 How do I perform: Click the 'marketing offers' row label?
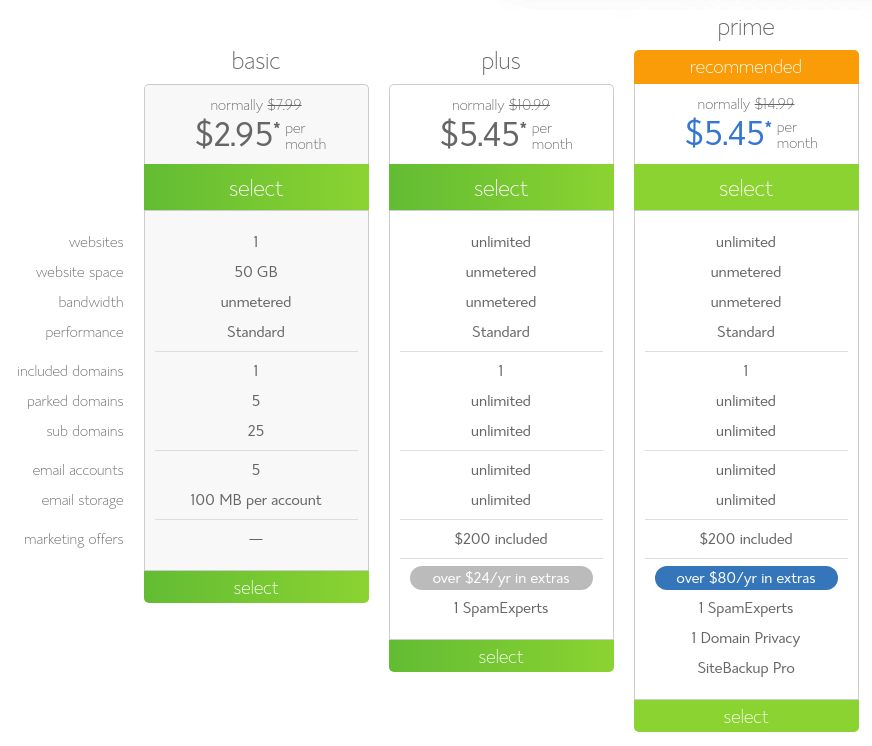click(74, 539)
